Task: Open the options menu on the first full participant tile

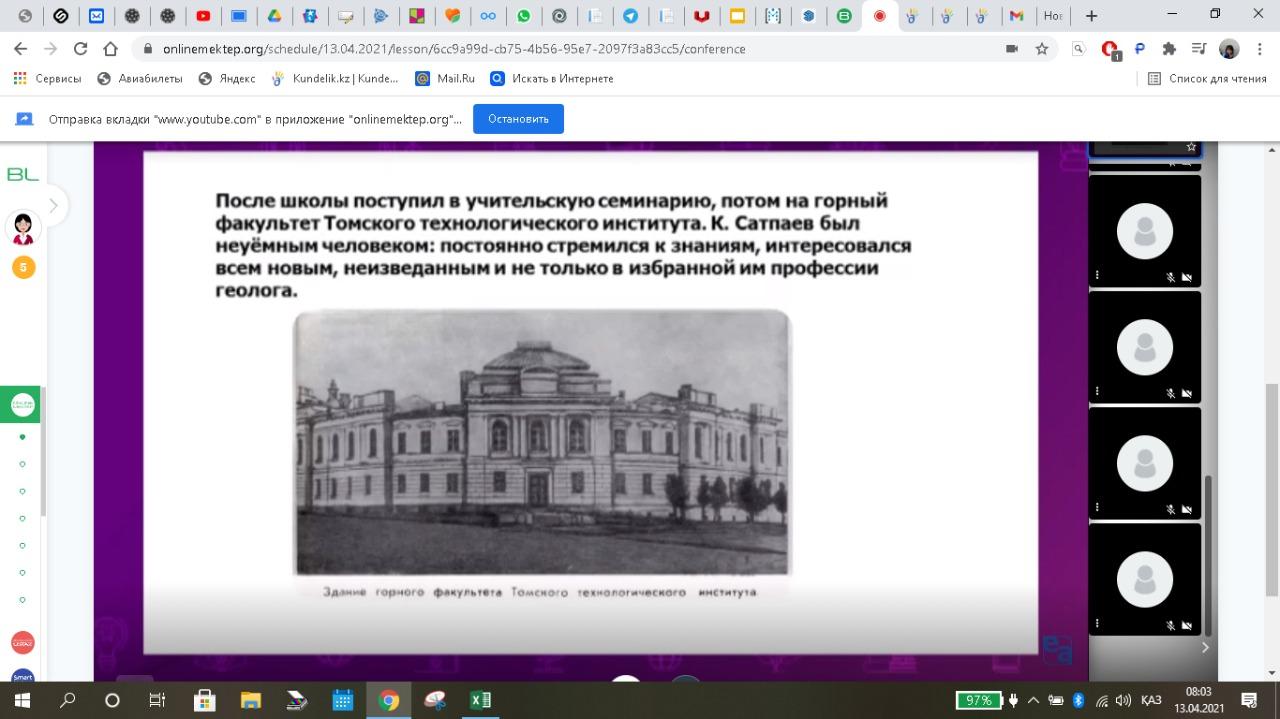Action: (x=1097, y=276)
